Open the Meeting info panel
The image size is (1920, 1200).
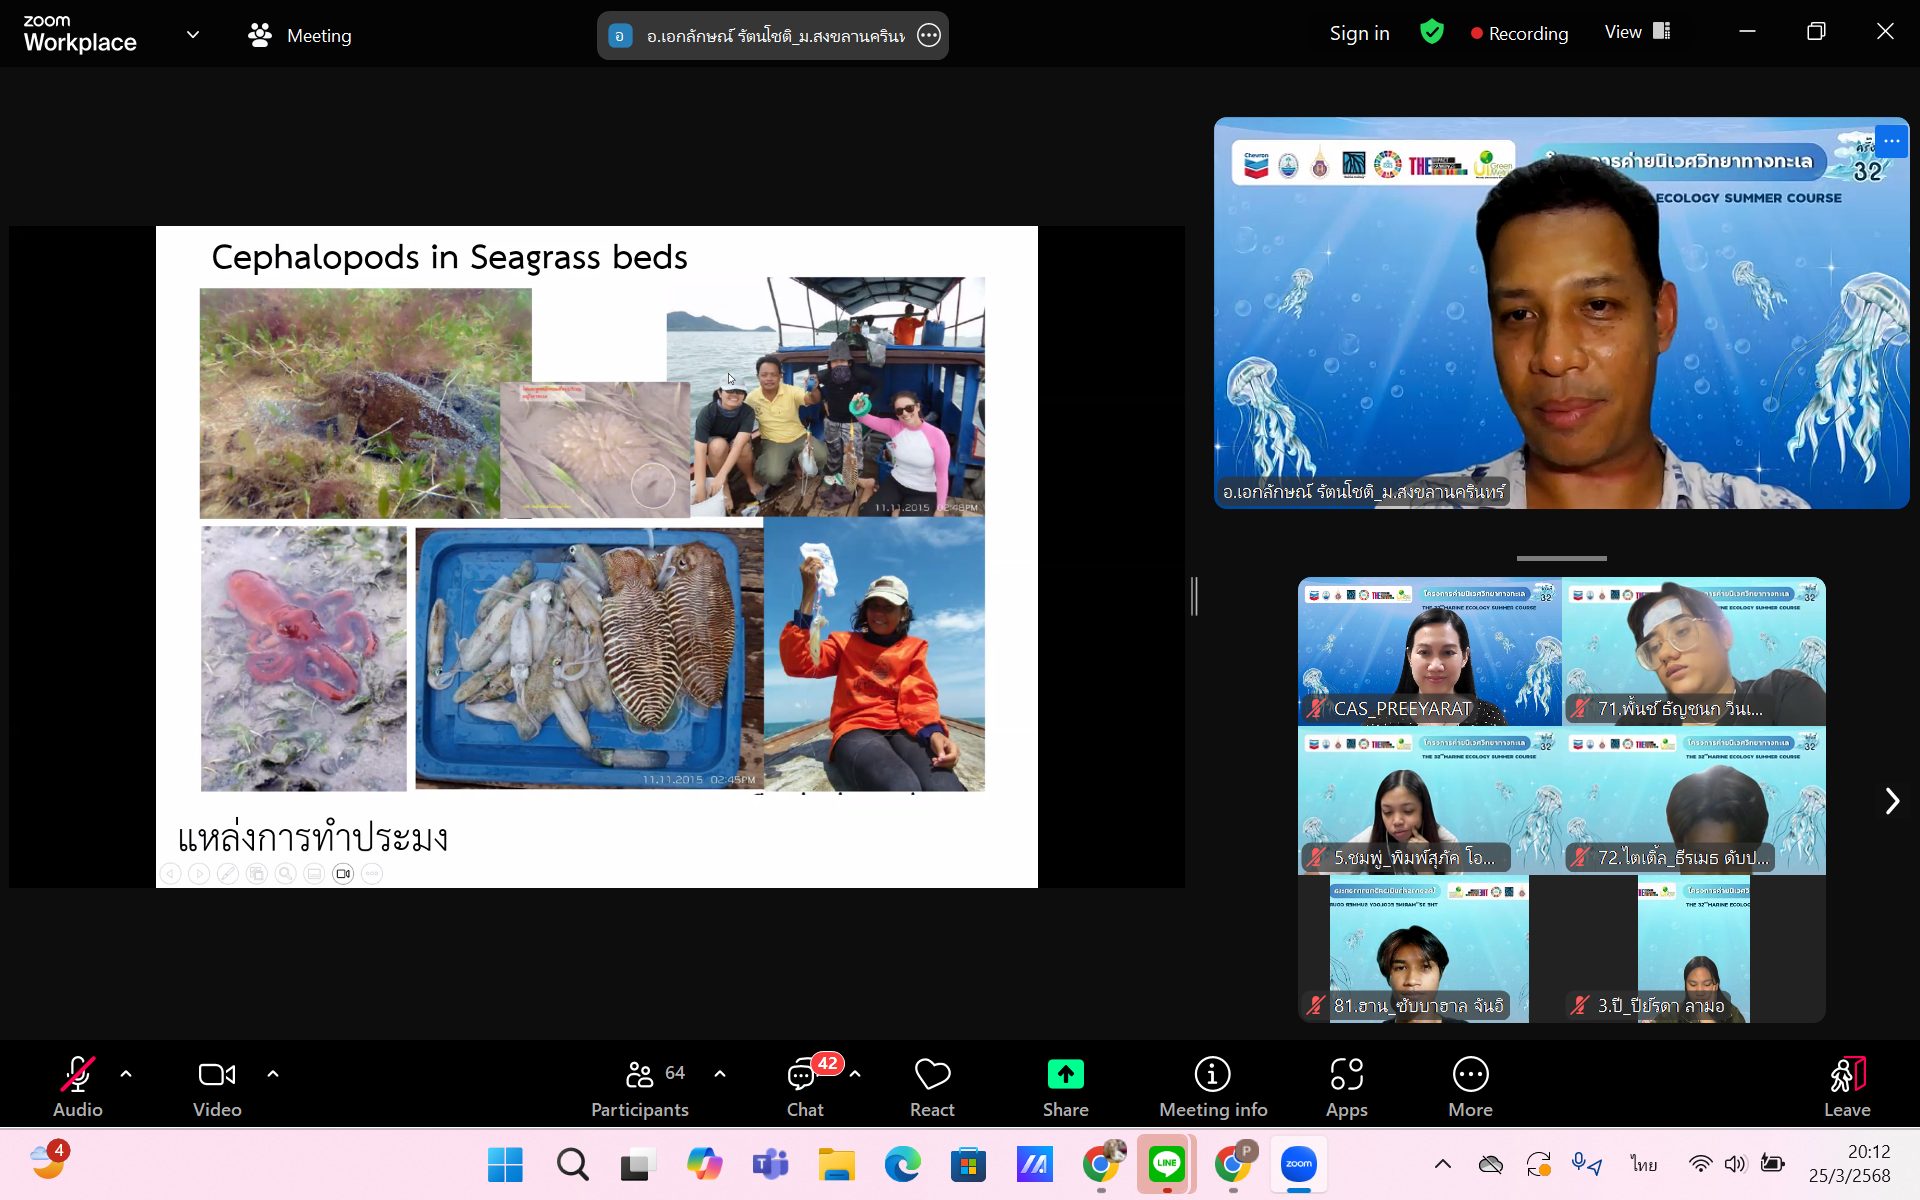pos(1212,1086)
